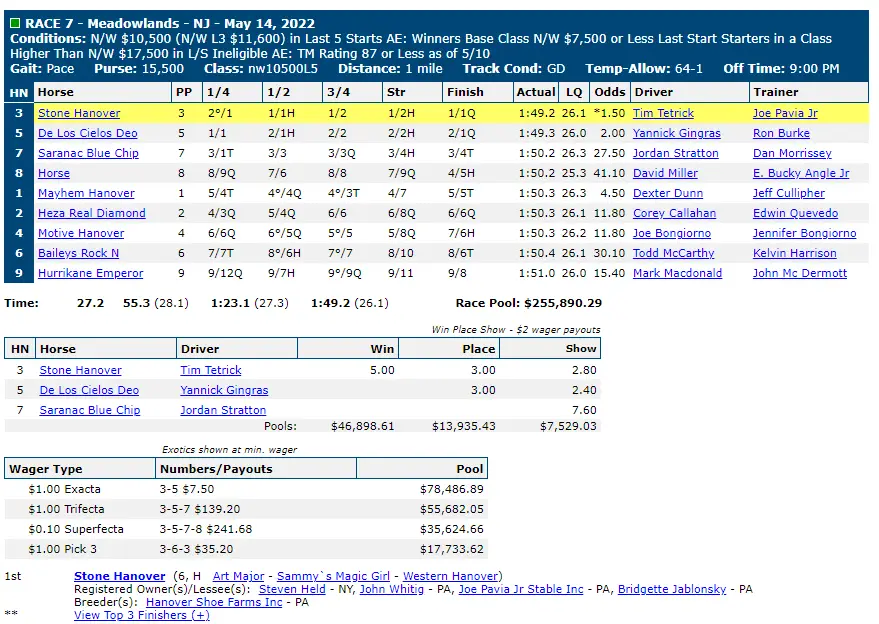Select the Win payout 5.00
The image size is (879, 624).
382,371
